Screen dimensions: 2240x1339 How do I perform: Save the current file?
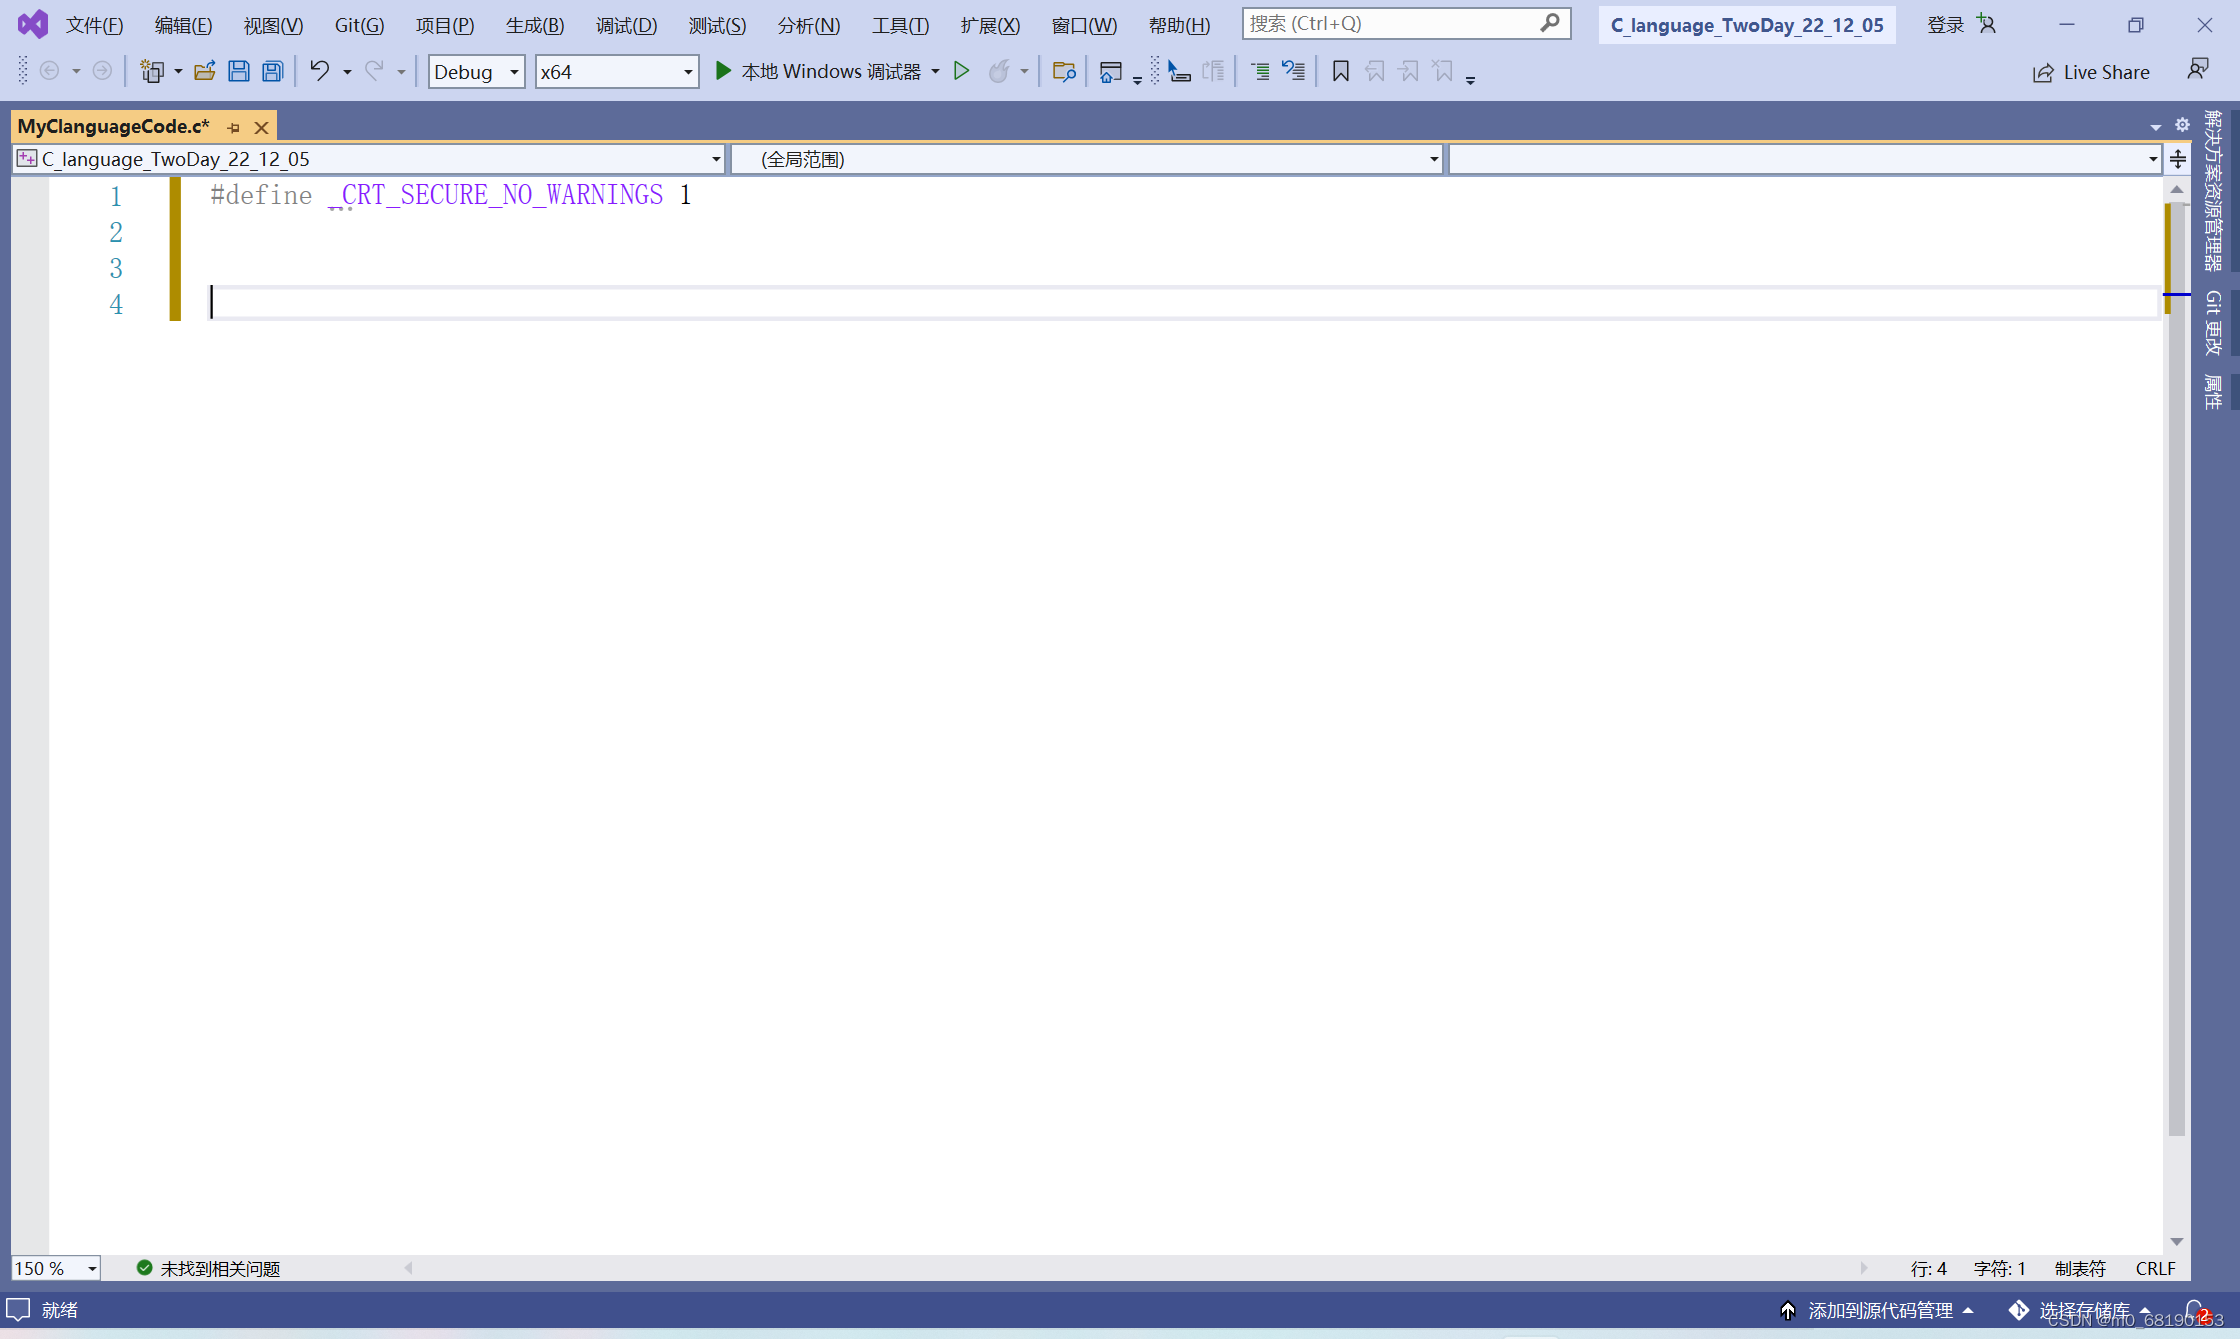click(238, 71)
